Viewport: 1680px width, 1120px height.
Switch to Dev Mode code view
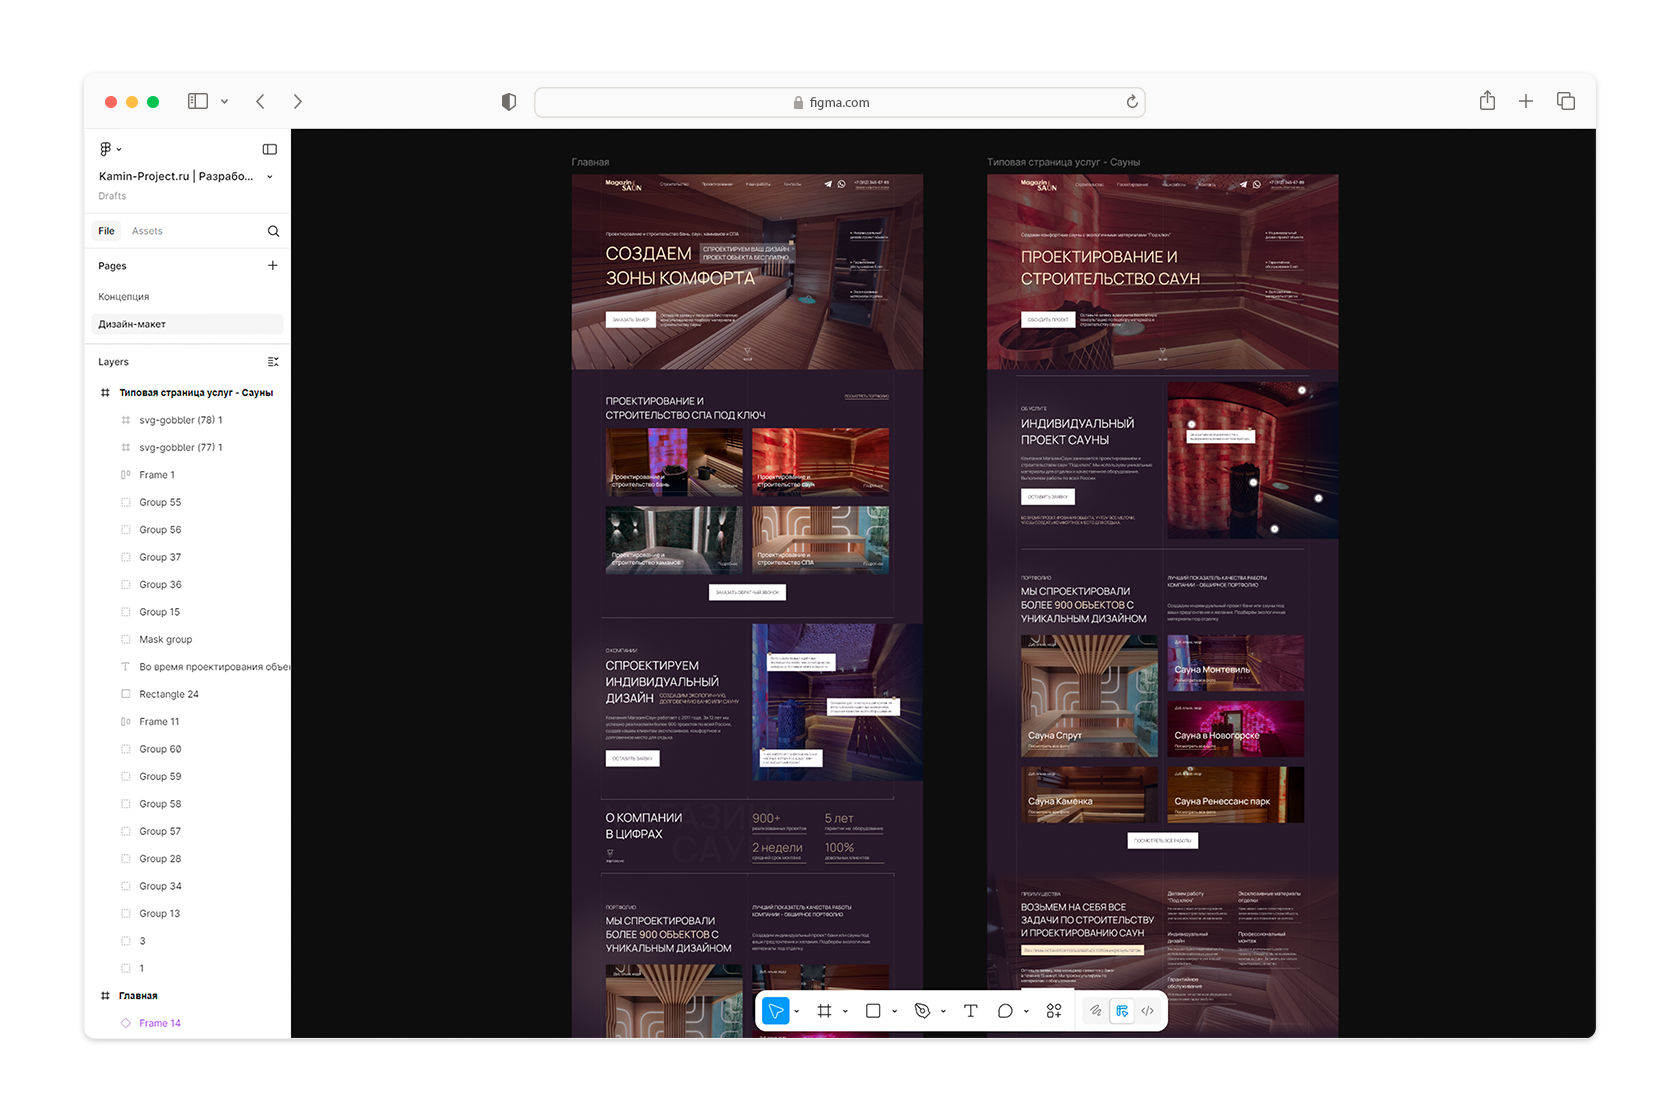1148,1011
